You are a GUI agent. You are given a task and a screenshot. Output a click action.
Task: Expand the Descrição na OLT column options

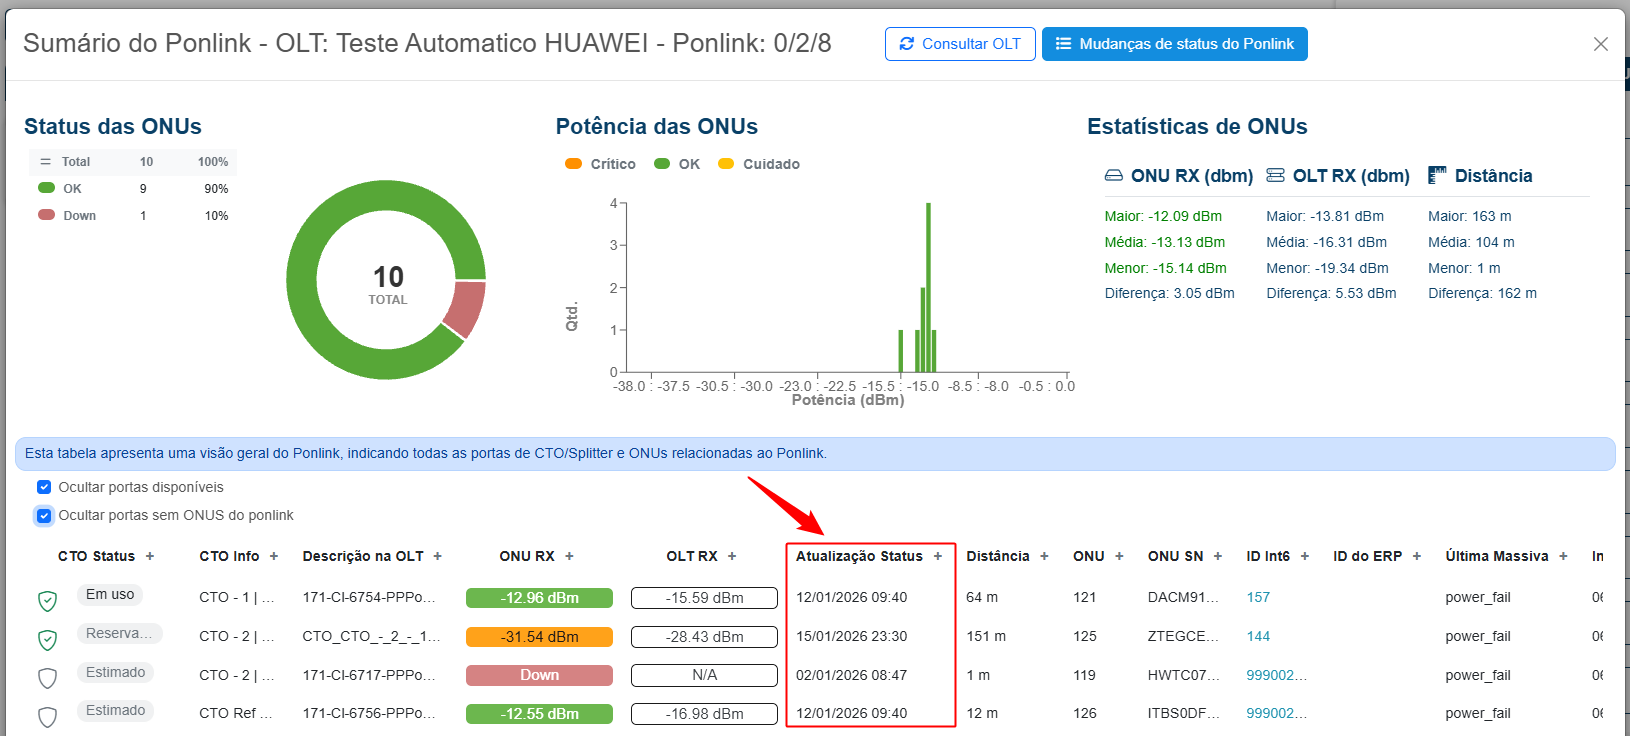[438, 557]
